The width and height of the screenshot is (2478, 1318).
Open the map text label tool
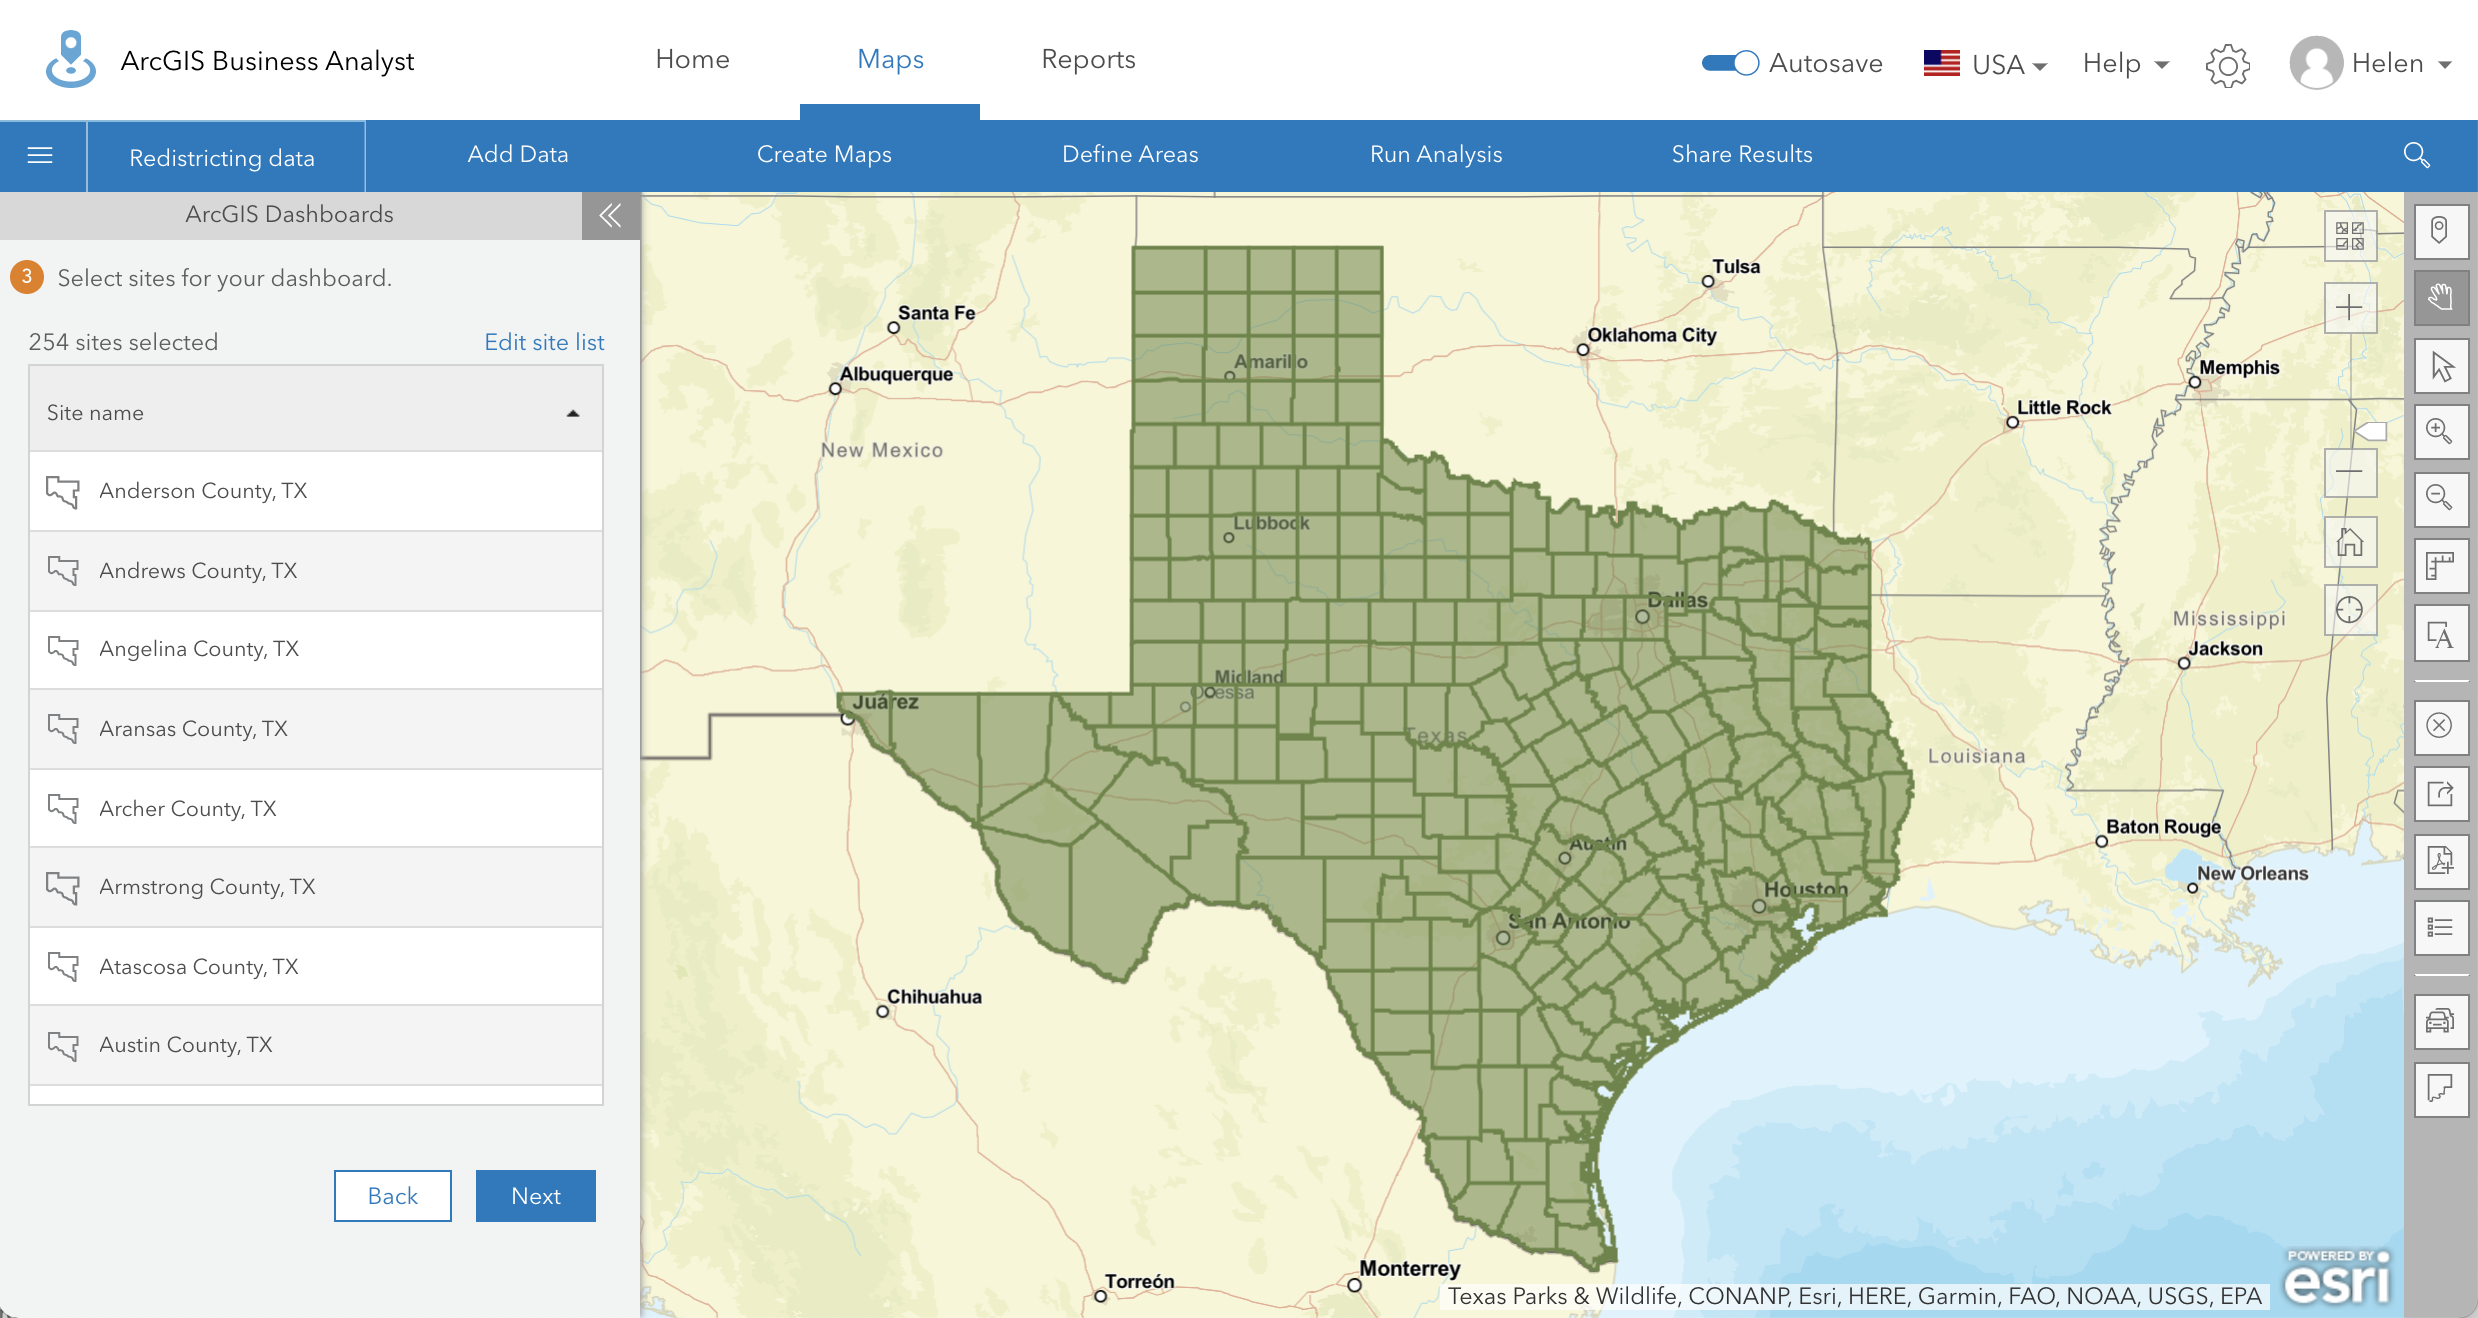pyautogui.click(x=2440, y=635)
